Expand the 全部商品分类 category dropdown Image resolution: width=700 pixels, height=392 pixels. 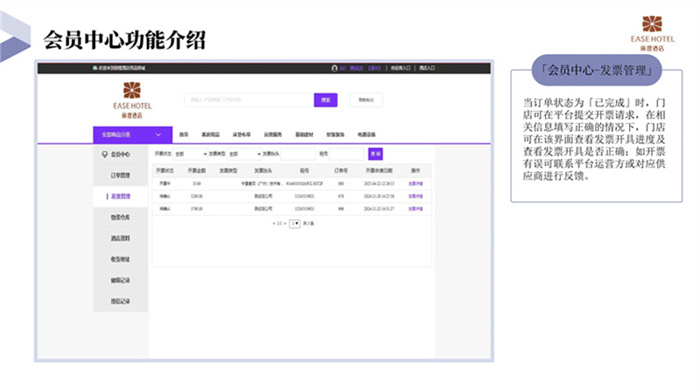click(x=132, y=134)
